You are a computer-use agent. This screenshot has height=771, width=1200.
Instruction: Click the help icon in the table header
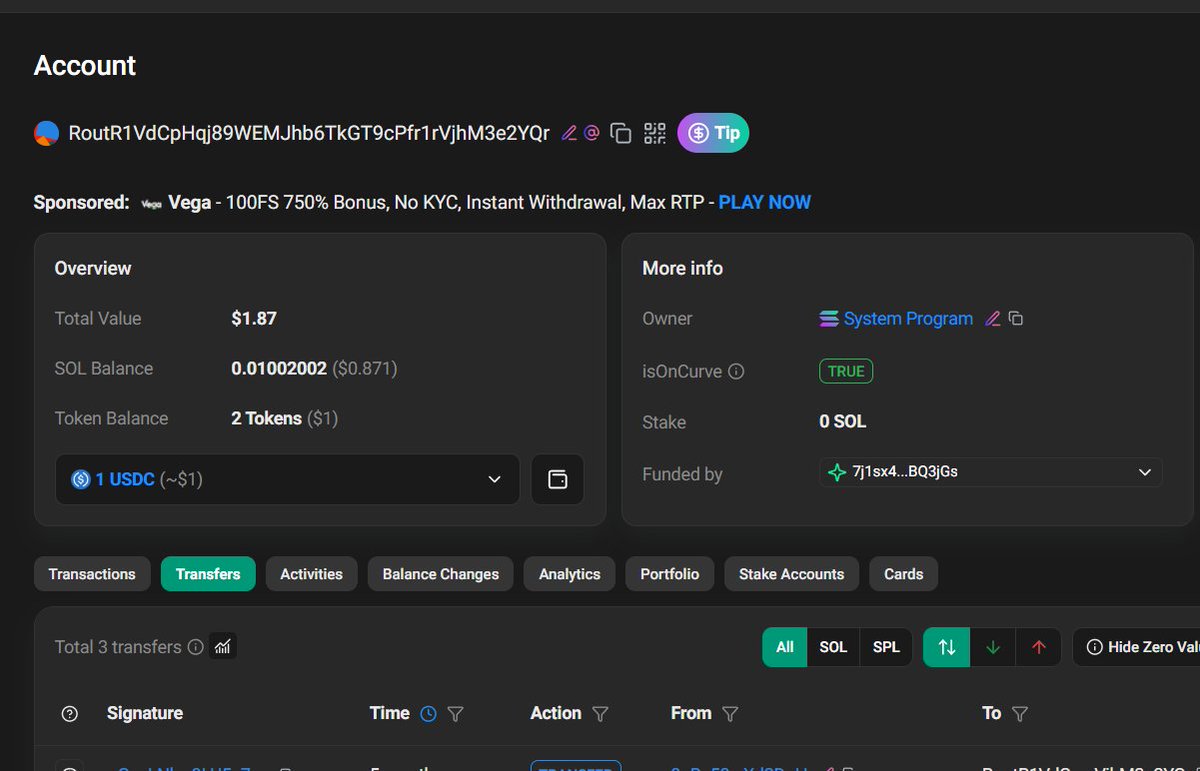(x=69, y=713)
